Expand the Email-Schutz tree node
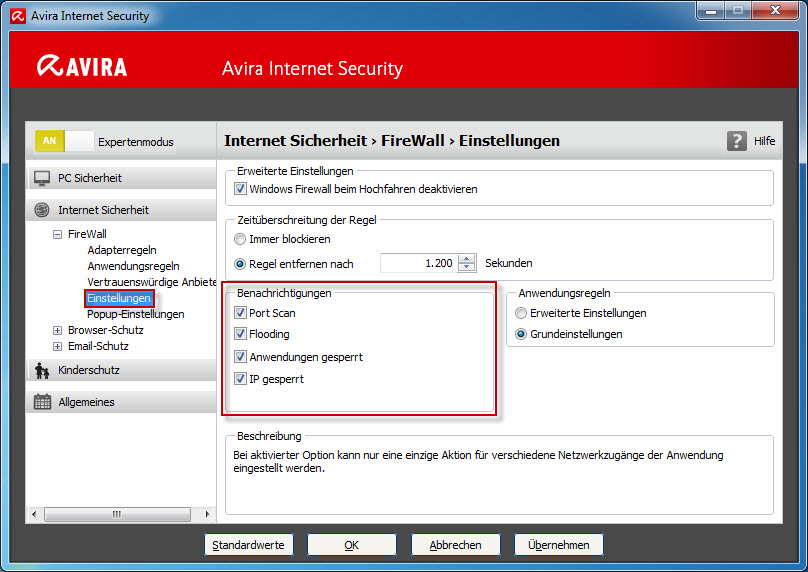 57,346
